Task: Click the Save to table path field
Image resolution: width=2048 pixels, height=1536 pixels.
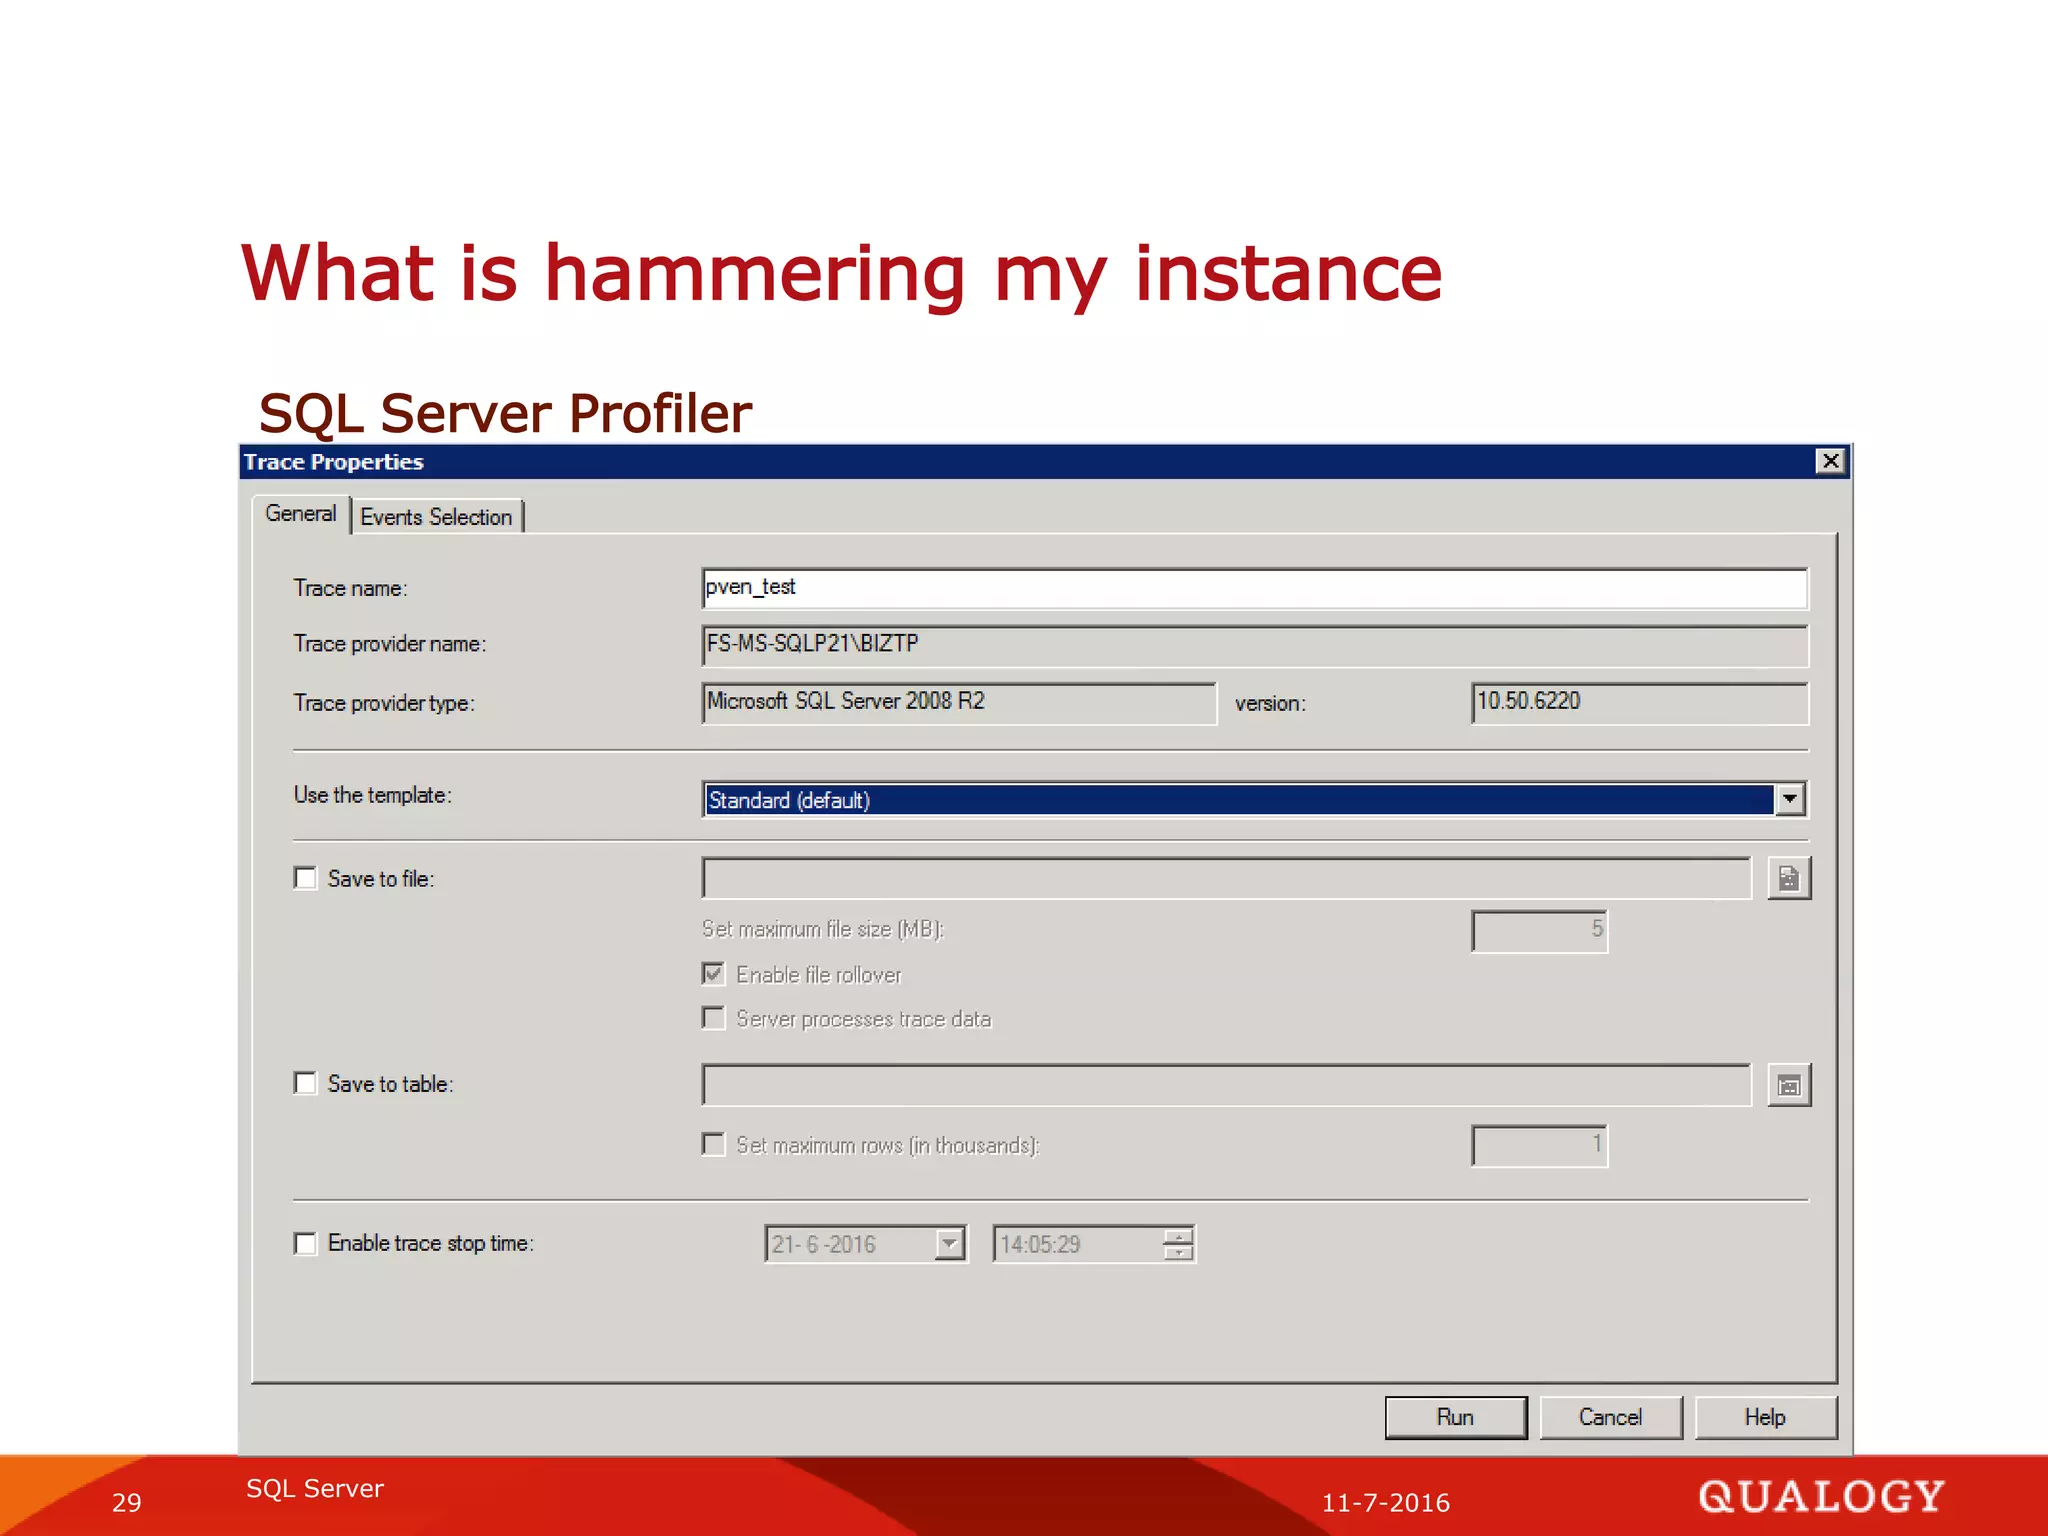Action: click(1226, 1085)
